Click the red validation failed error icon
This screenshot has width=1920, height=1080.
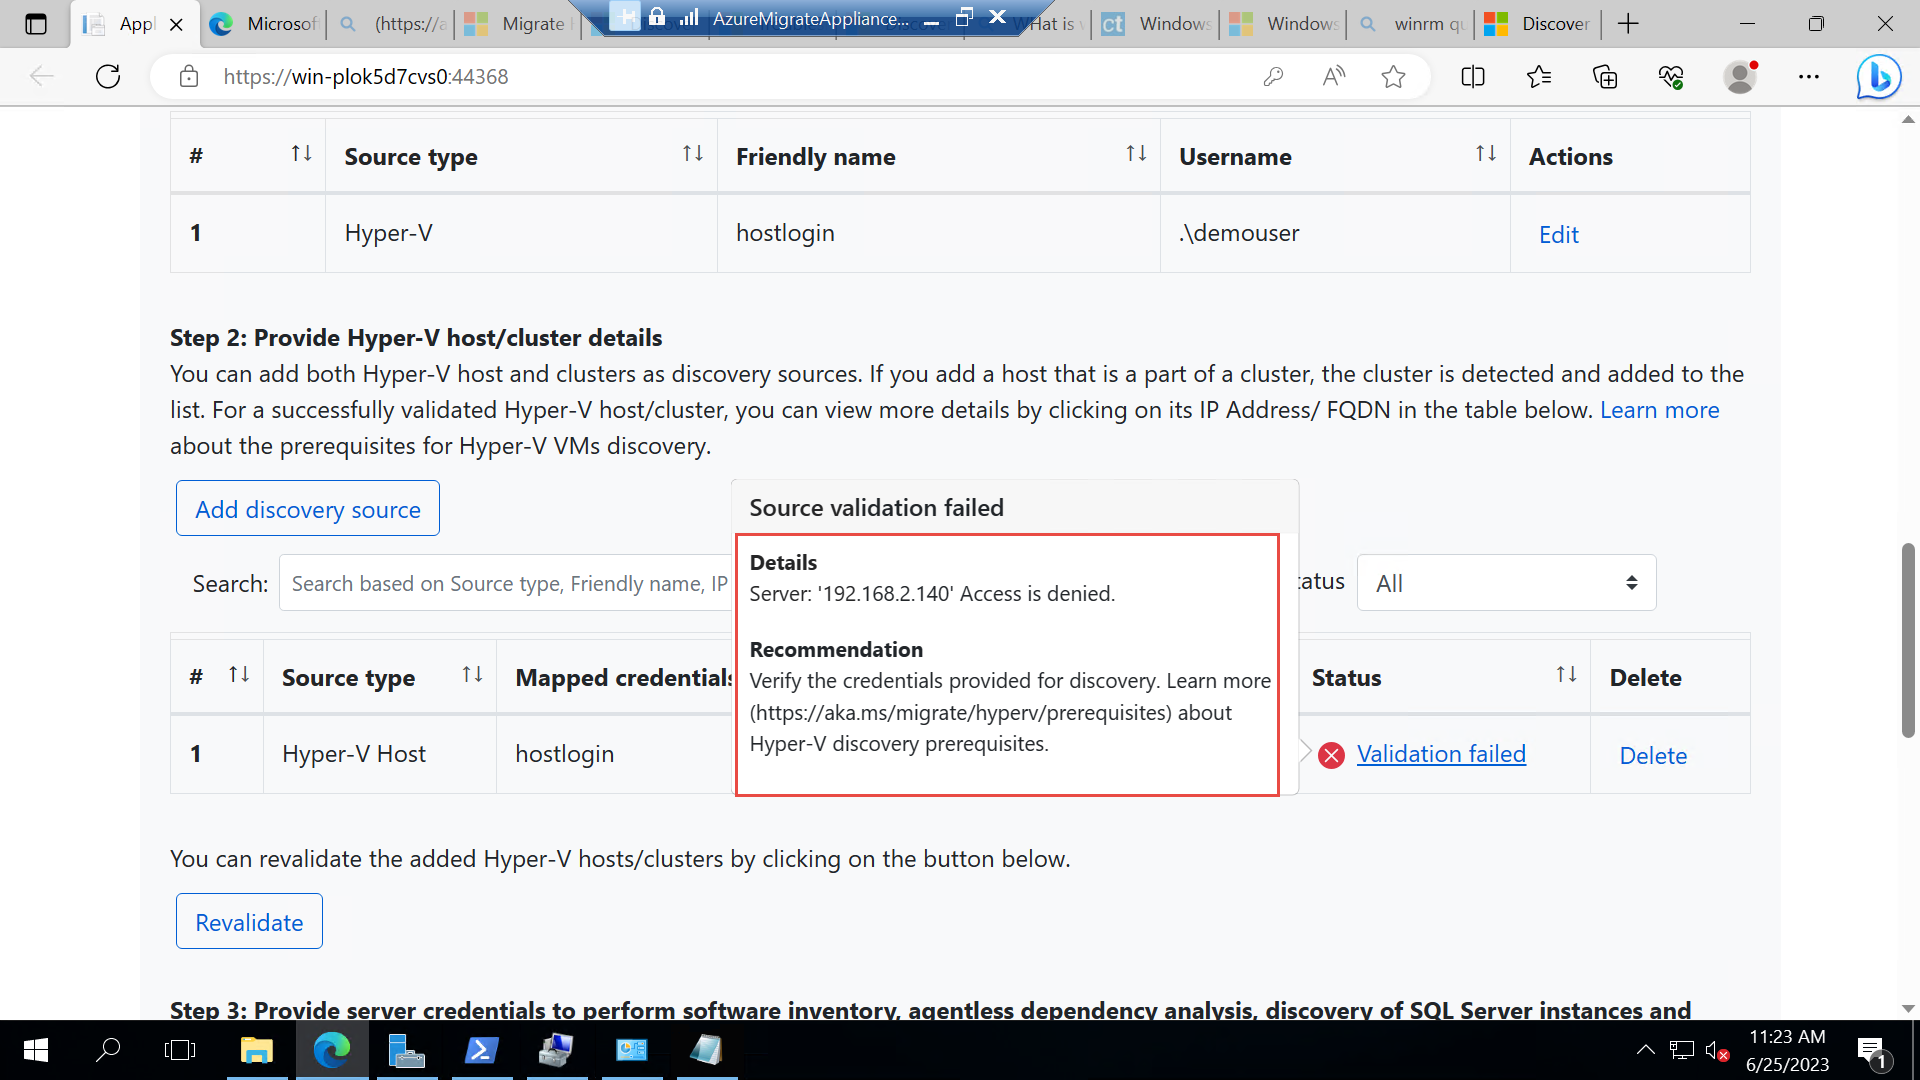(x=1331, y=755)
